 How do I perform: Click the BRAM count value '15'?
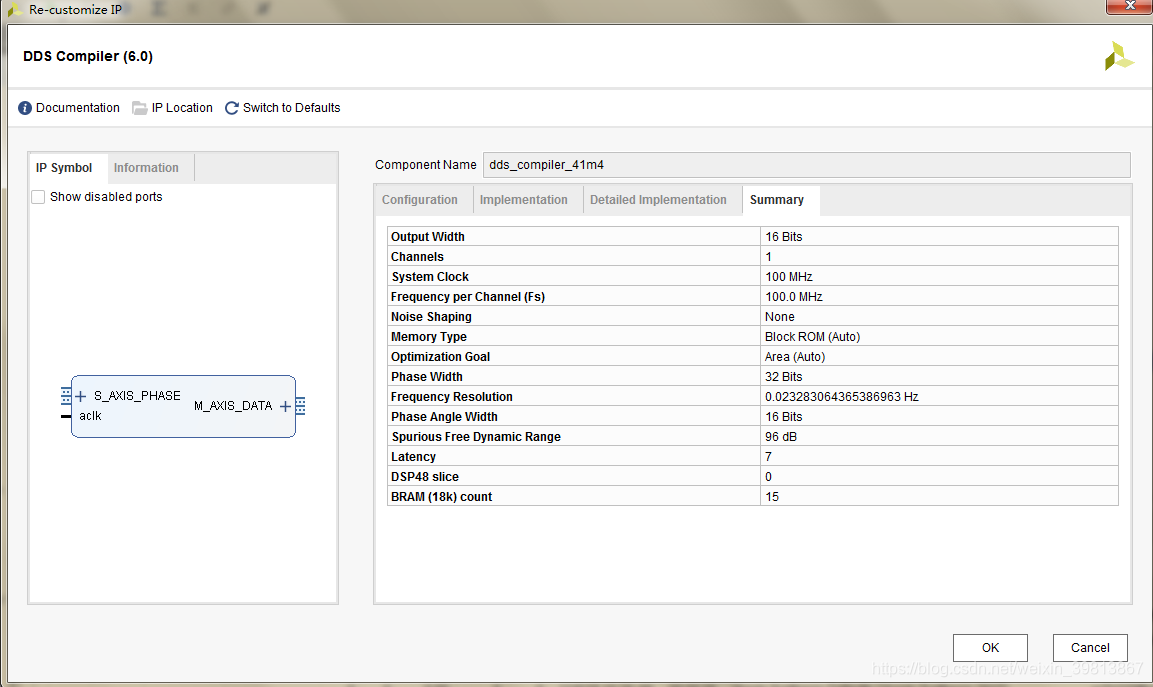tap(772, 496)
